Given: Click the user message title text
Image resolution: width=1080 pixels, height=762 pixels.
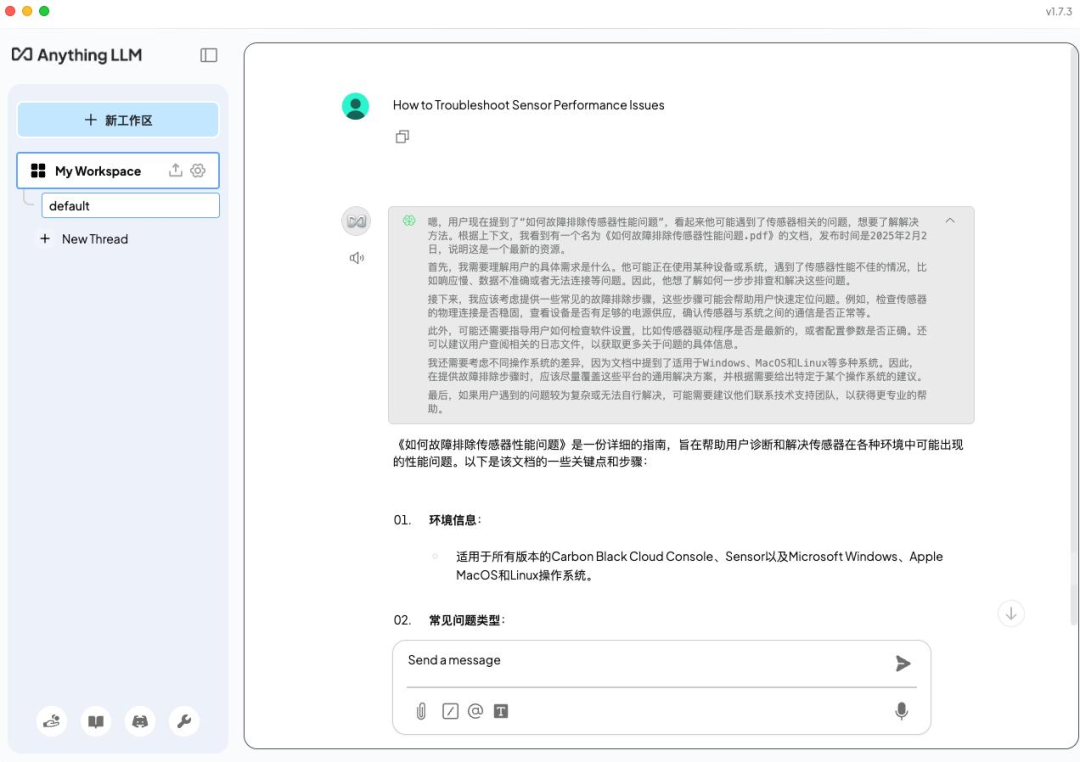Looking at the screenshot, I should pos(528,105).
